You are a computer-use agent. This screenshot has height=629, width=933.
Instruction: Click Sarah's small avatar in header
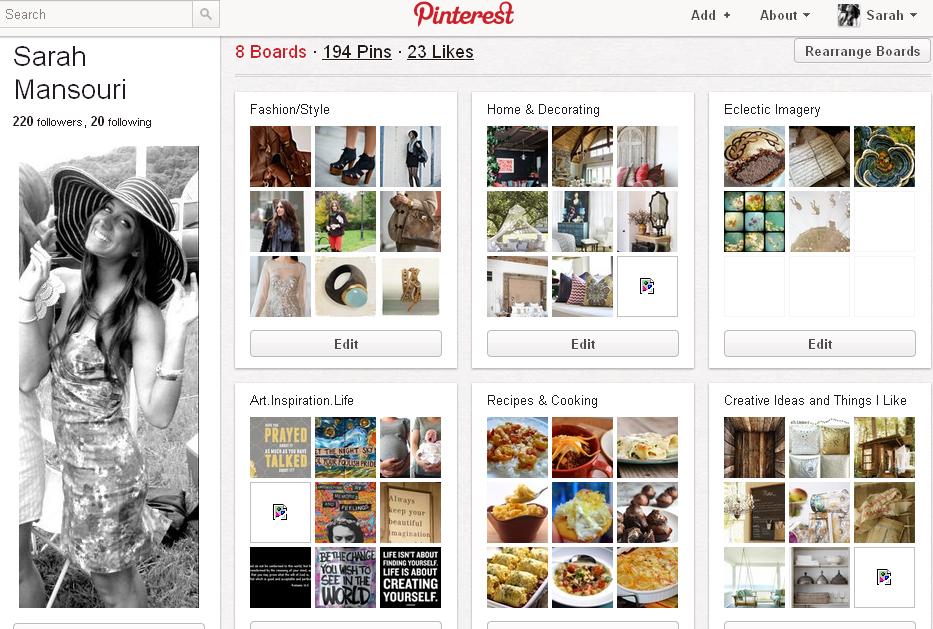[x=849, y=15]
